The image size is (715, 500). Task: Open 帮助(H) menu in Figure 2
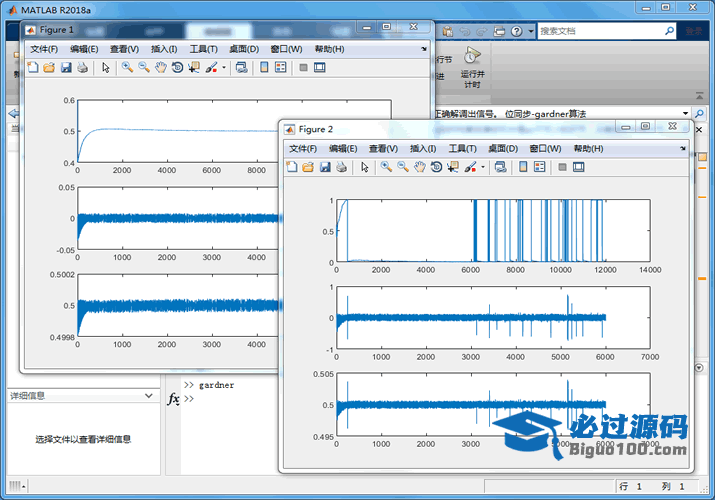point(588,149)
